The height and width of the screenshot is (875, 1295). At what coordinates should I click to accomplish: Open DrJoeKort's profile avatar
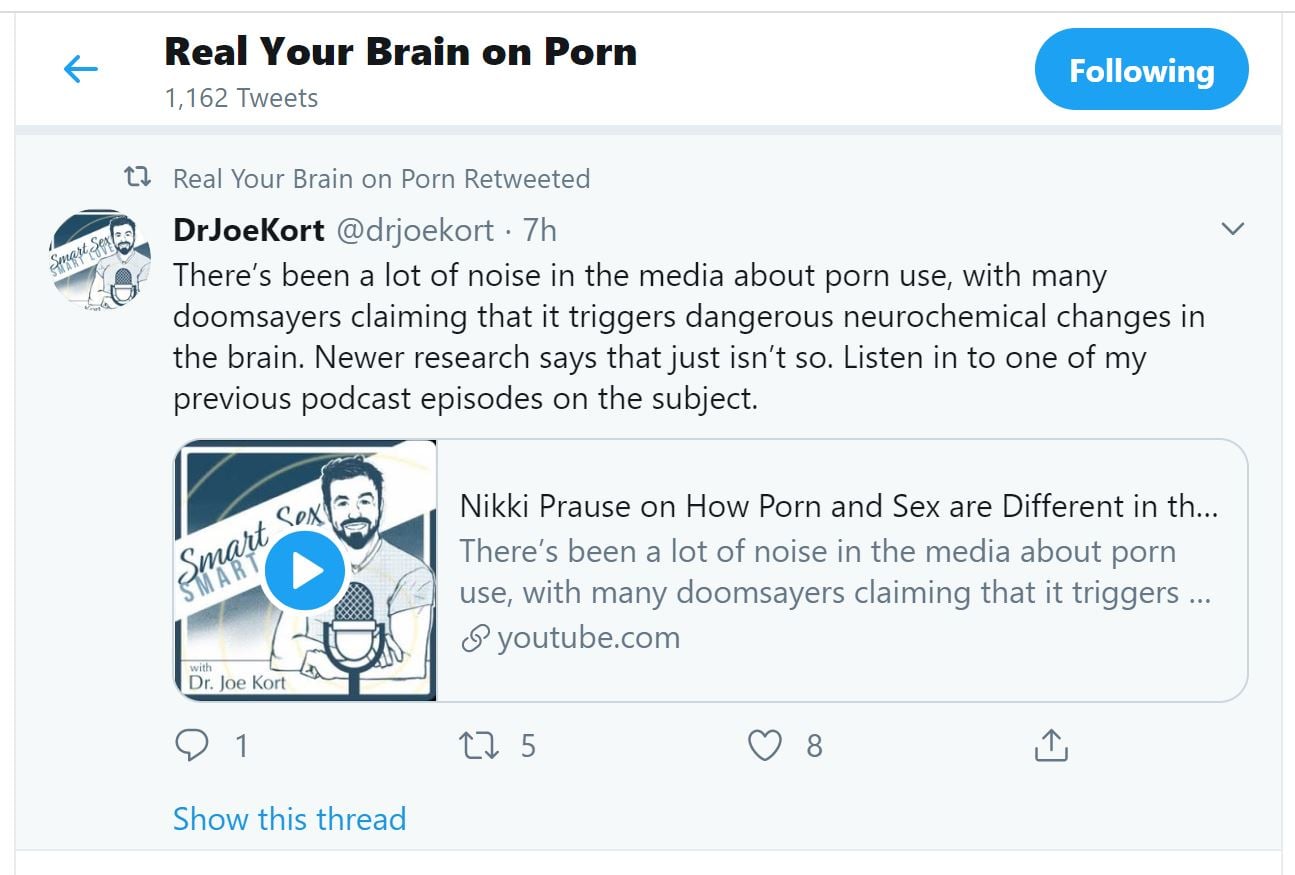[x=100, y=260]
